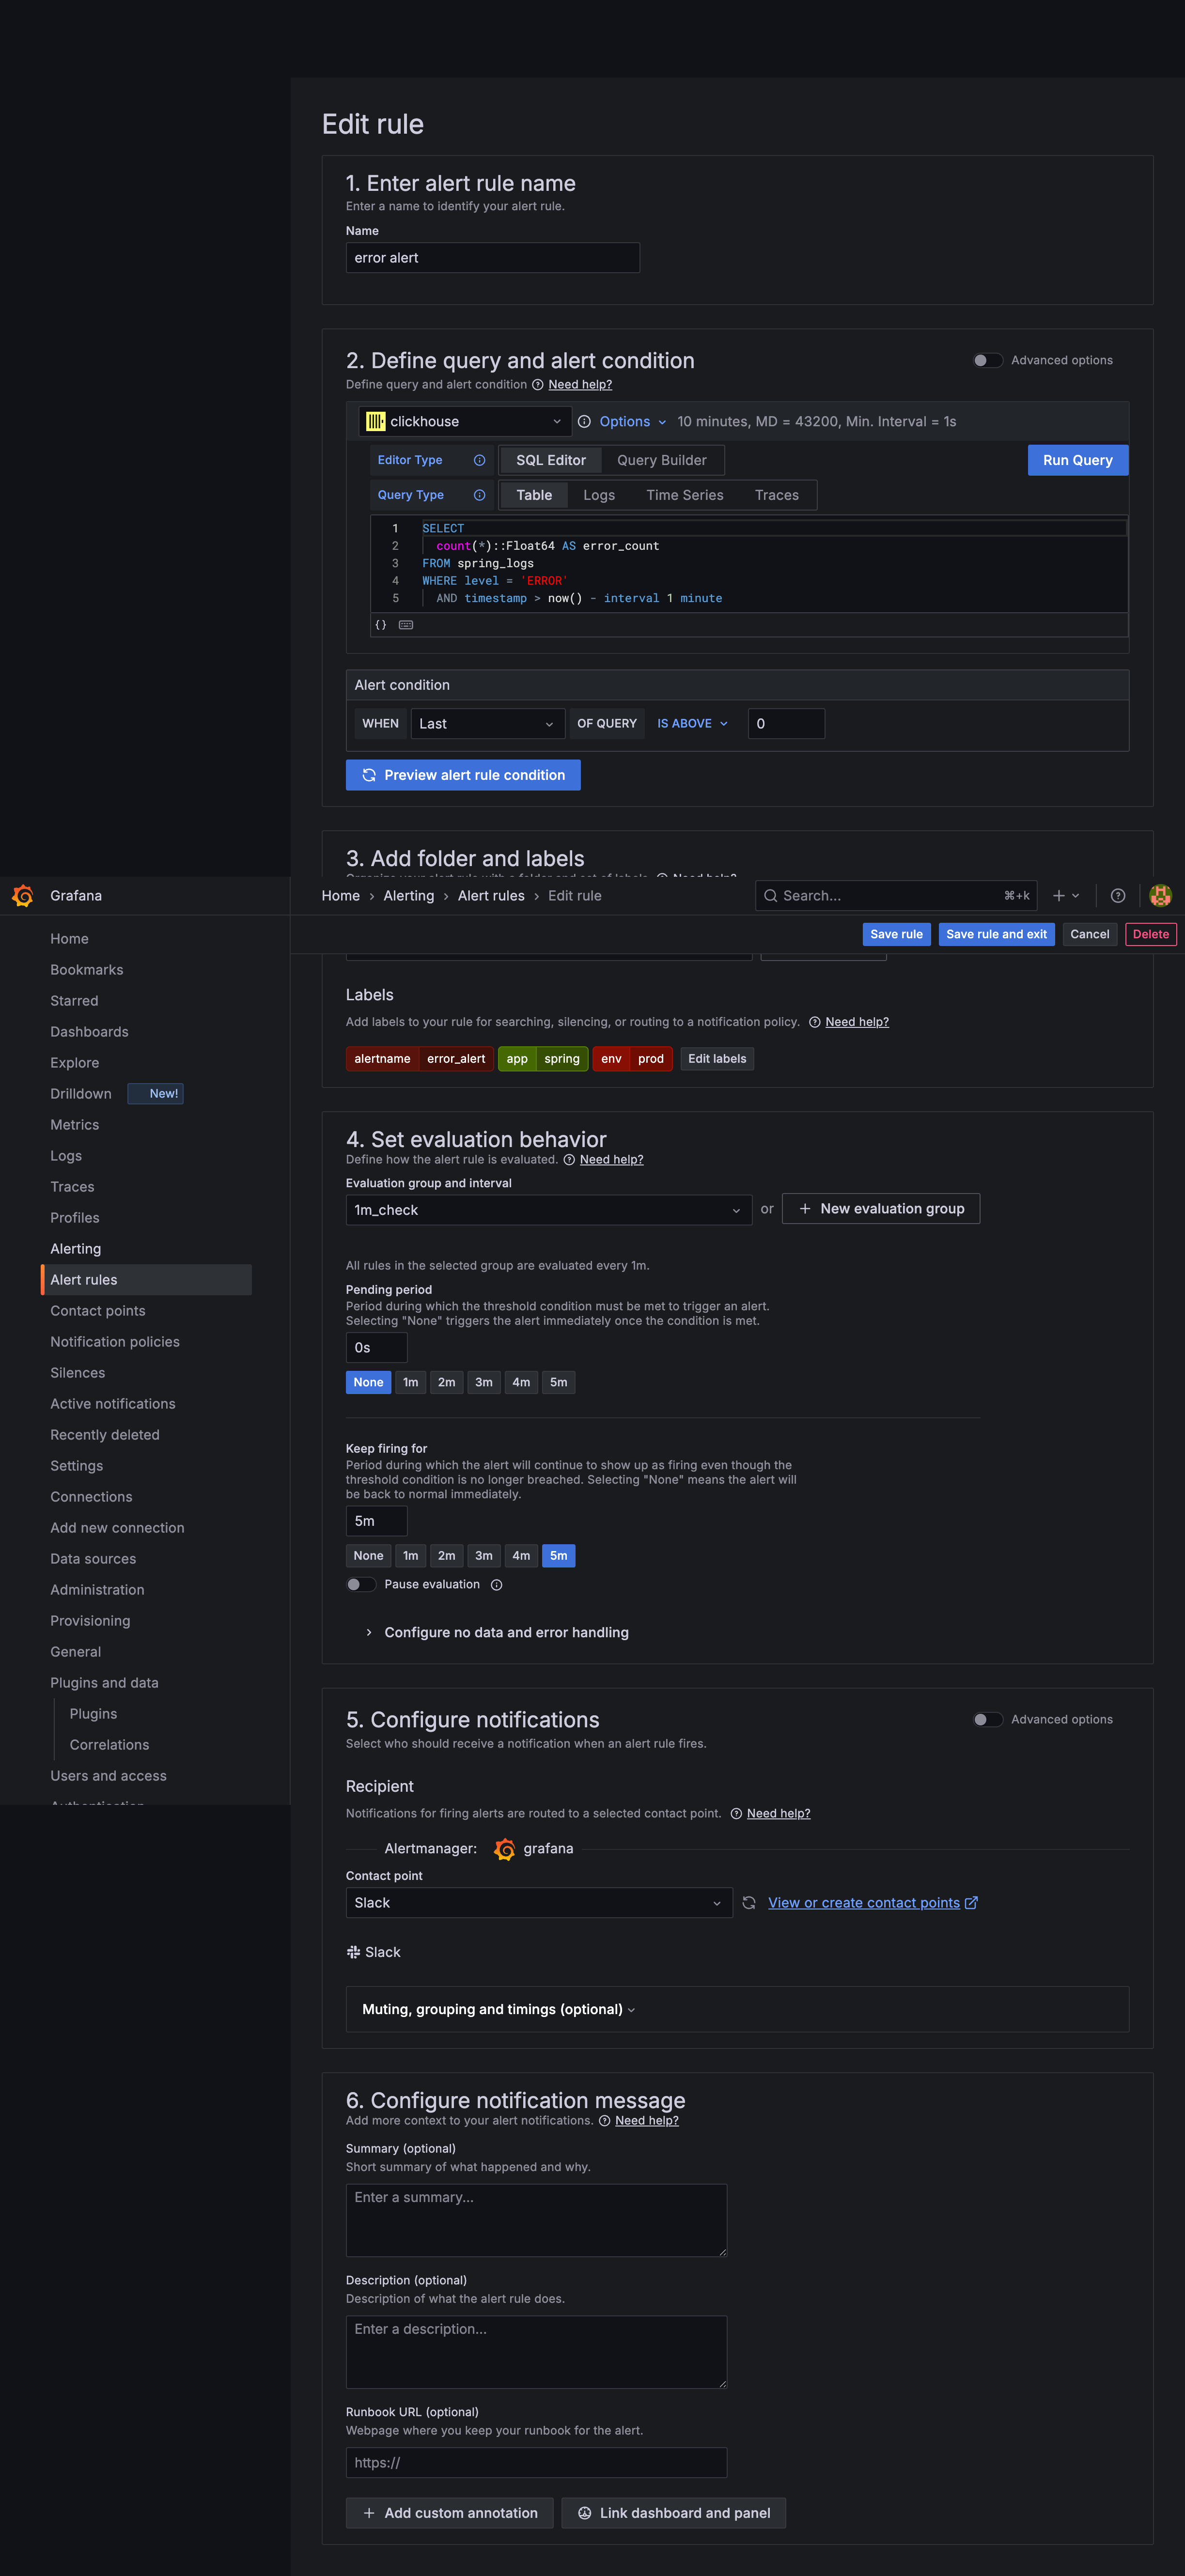Click the keyboard shortcuts icon under SQL editor

click(406, 624)
